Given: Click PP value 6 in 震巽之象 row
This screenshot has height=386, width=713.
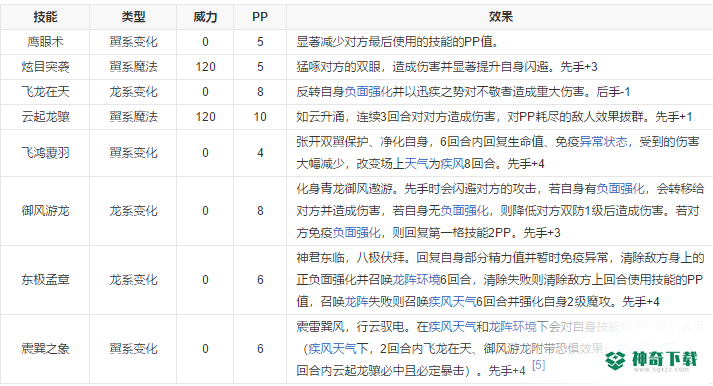Looking at the screenshot, I should (x=260, y=349).
